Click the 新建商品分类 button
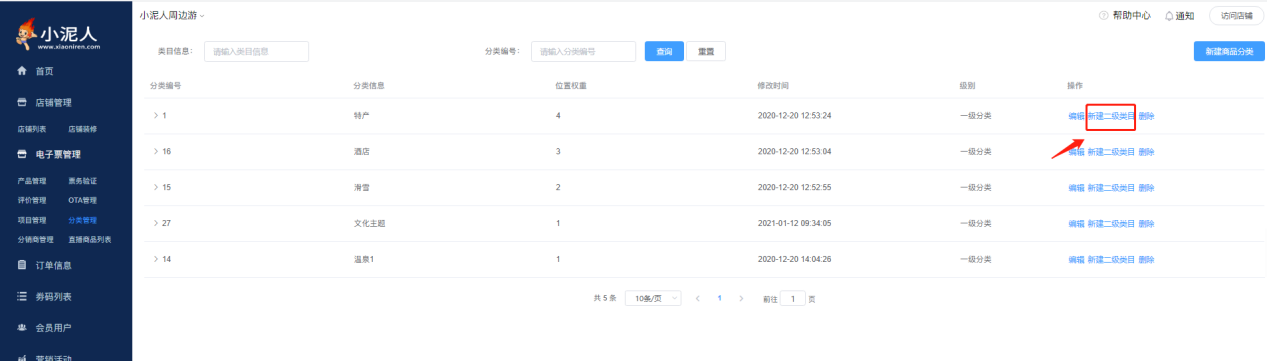This screenshot has height=361, width=1267. coord(1229,51)
